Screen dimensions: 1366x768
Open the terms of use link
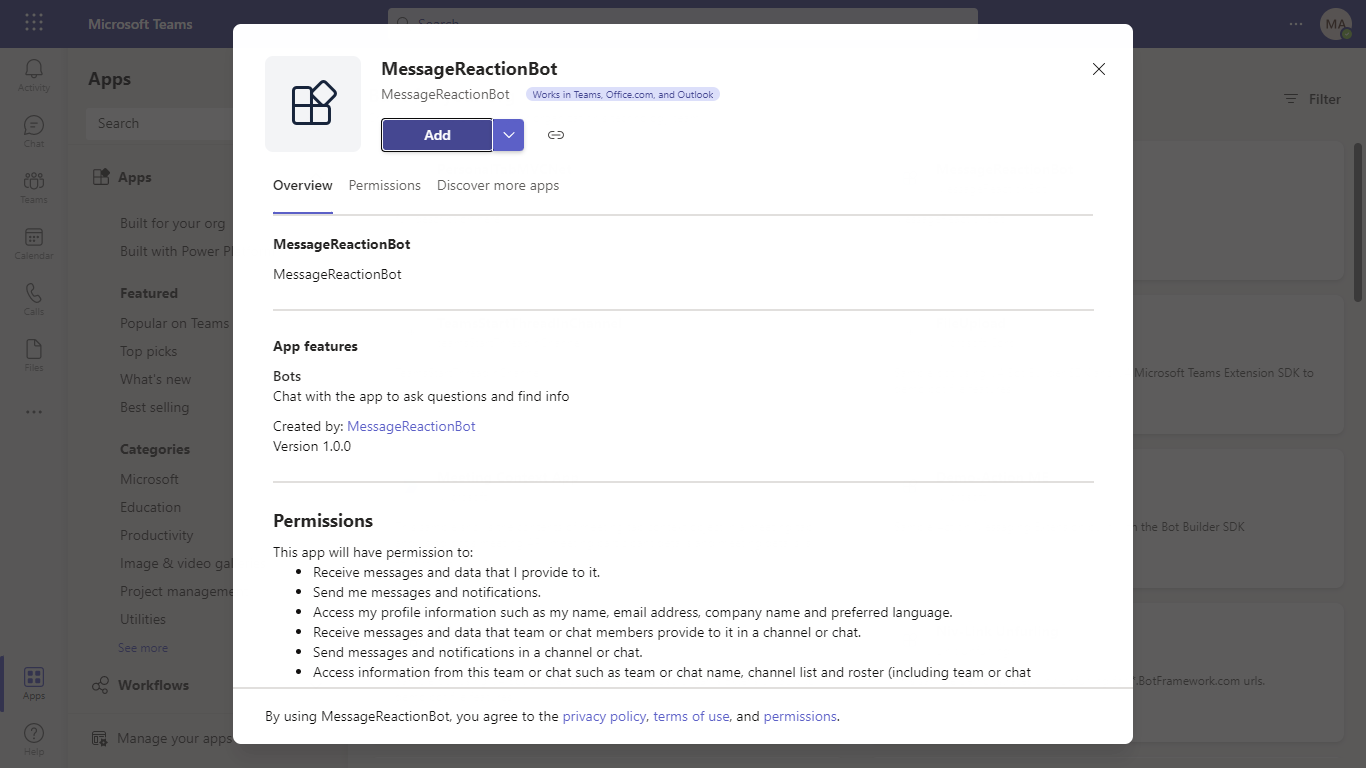(691, 716)
